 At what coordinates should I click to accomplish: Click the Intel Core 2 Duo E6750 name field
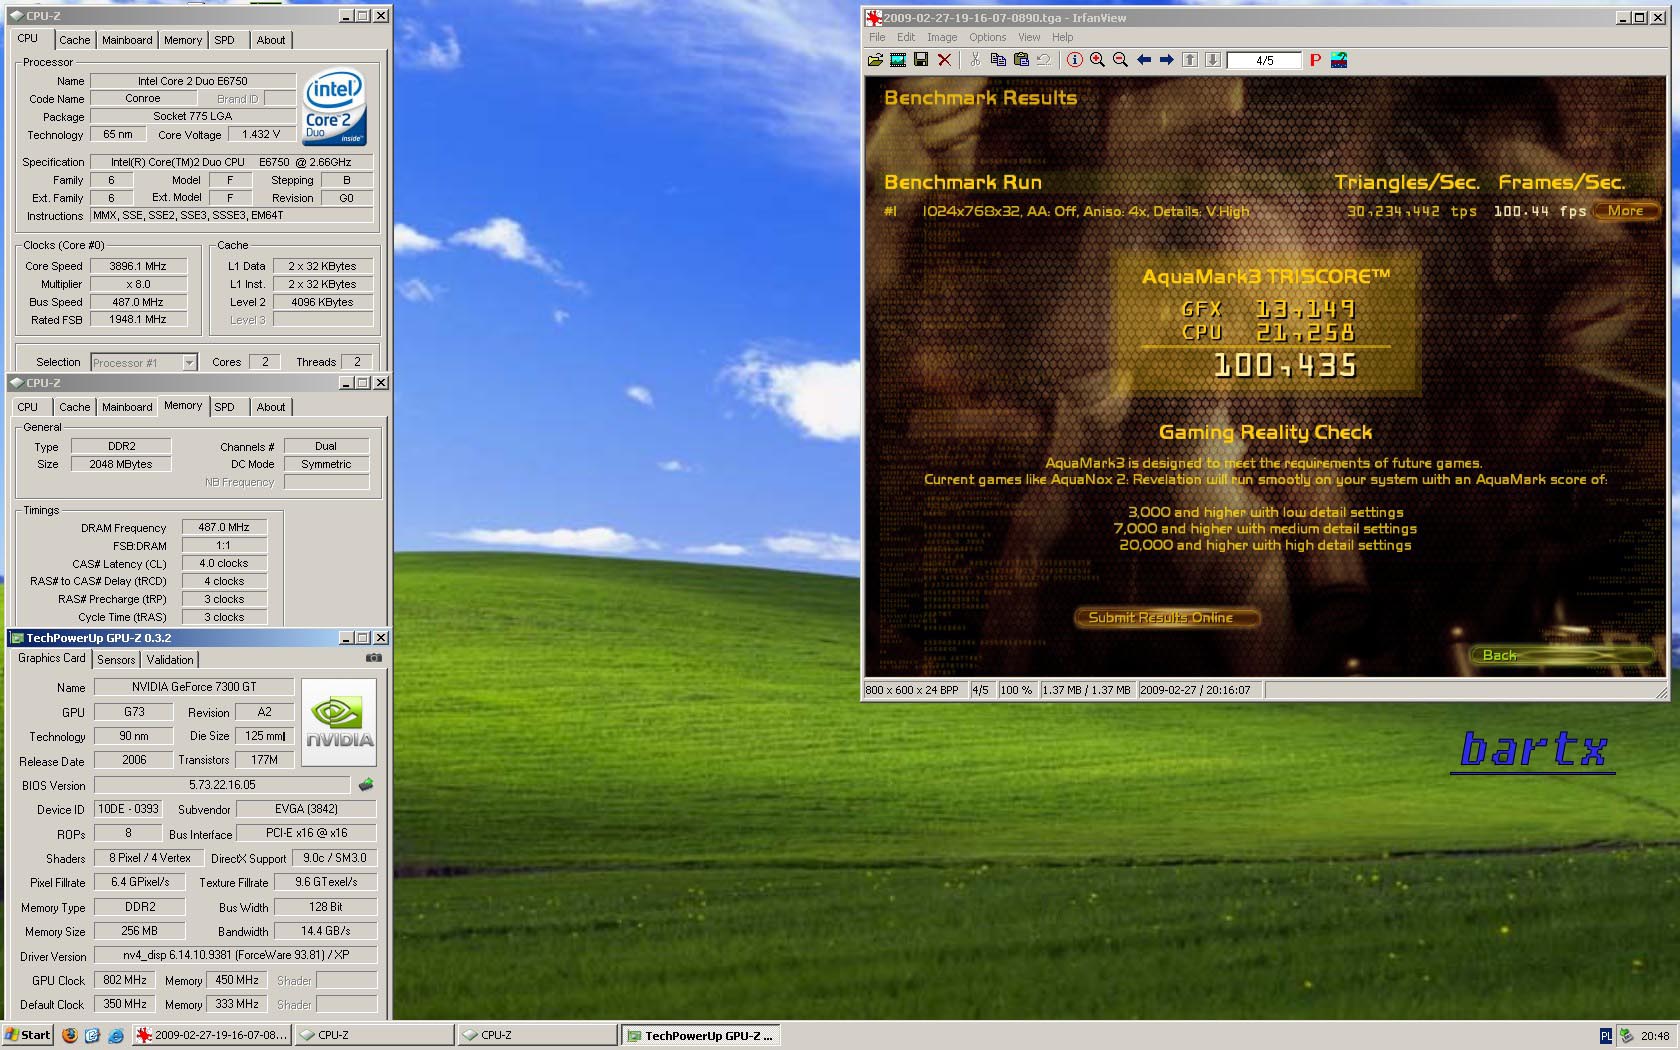(193, 81)
